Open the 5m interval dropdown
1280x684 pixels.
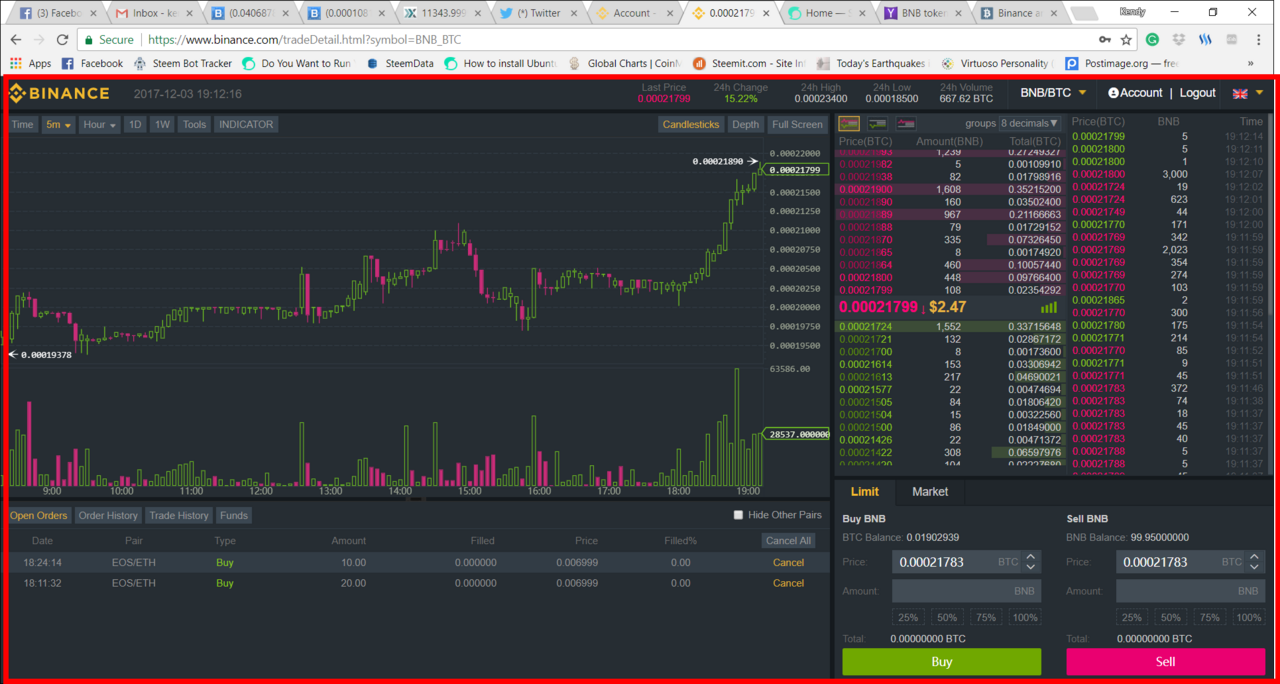click(58, 124)
